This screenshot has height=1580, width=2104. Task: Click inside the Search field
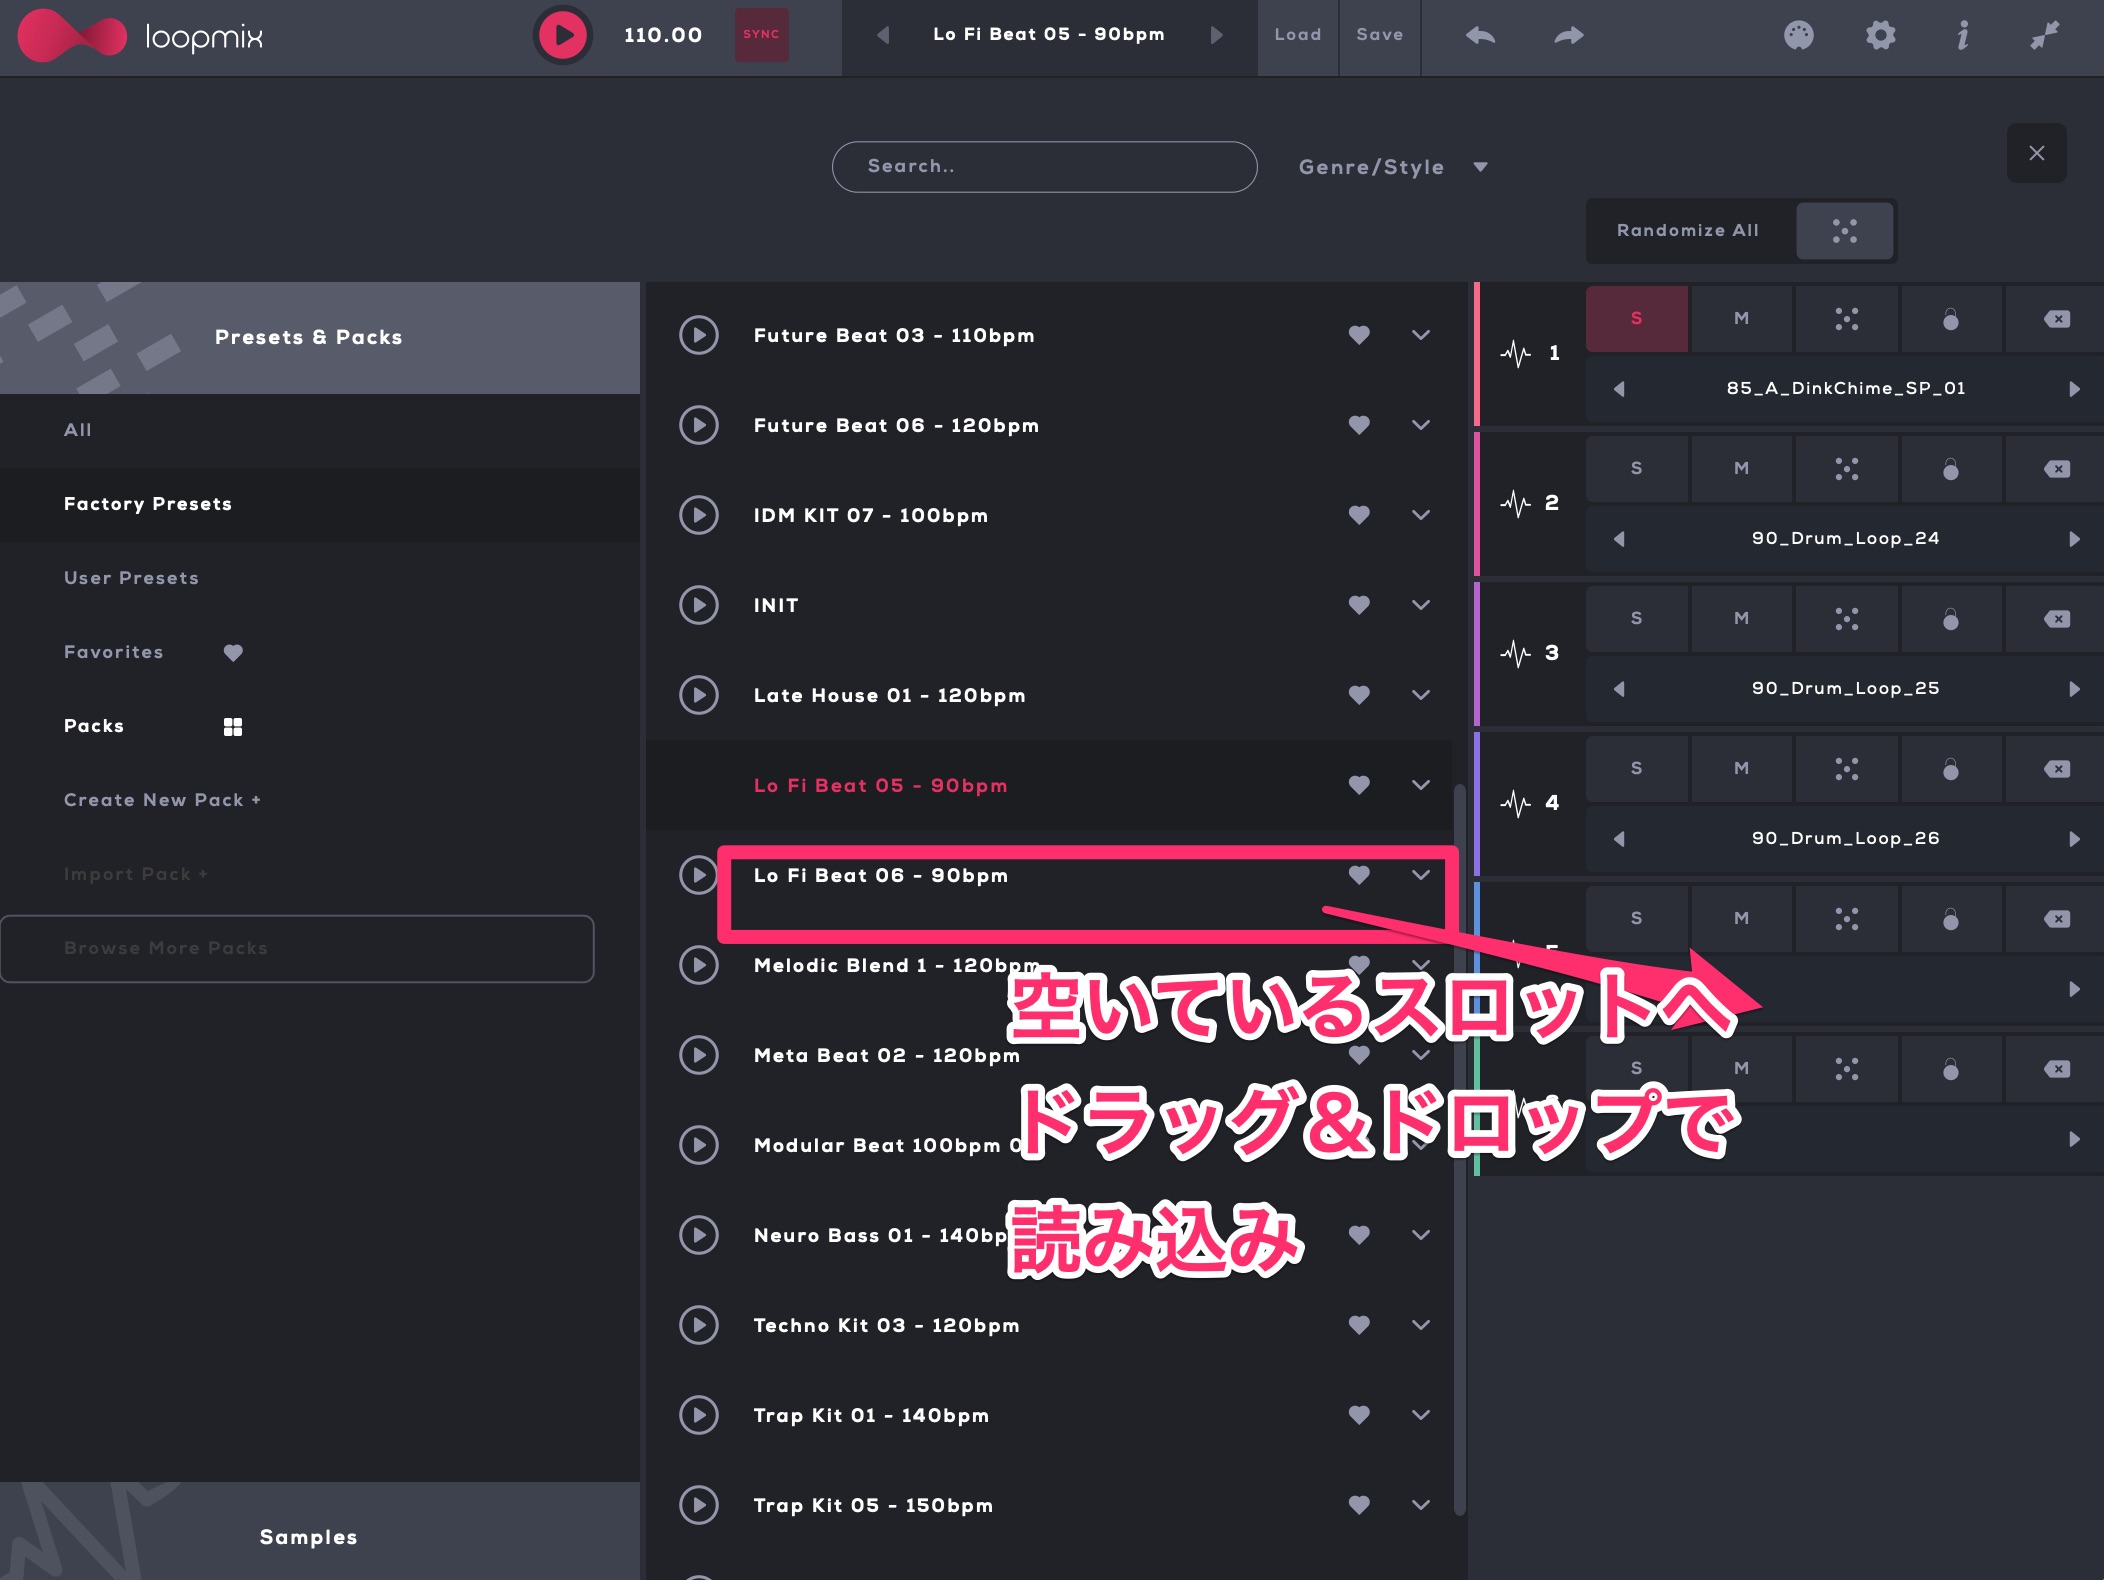[1043, 167]
